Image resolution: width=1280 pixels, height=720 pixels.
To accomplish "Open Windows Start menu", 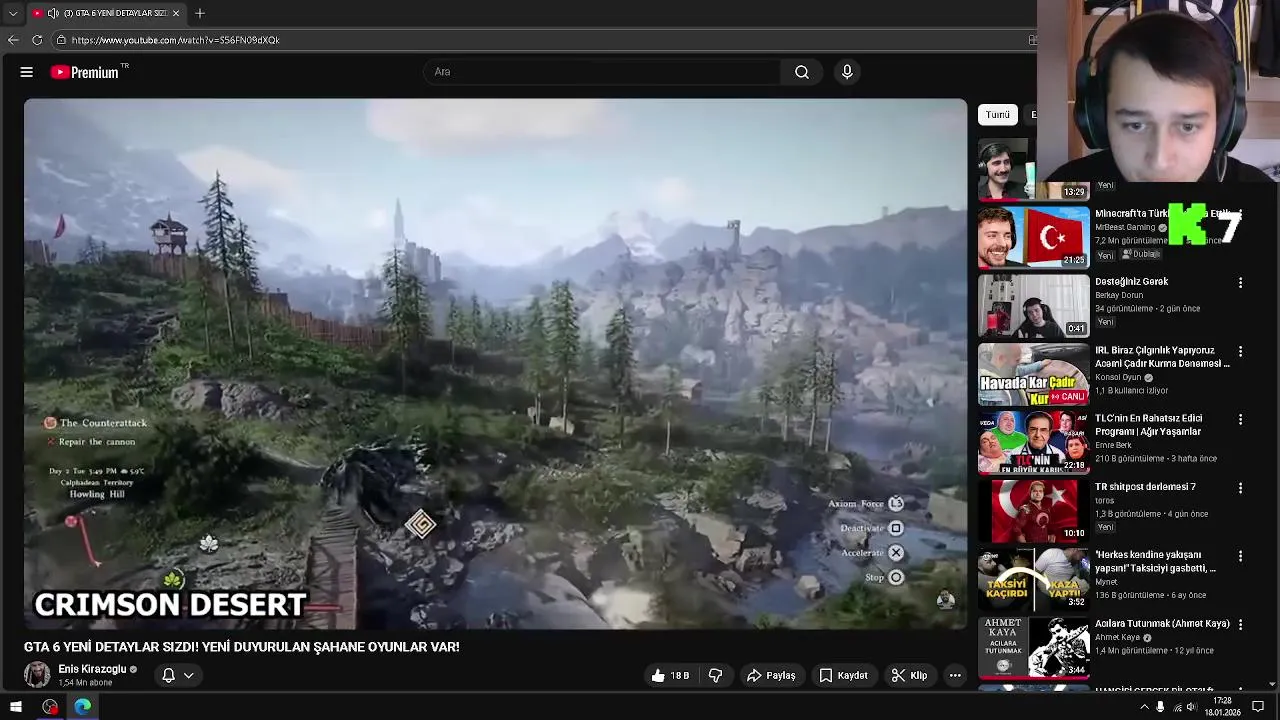I will click(x=16, y=707).
